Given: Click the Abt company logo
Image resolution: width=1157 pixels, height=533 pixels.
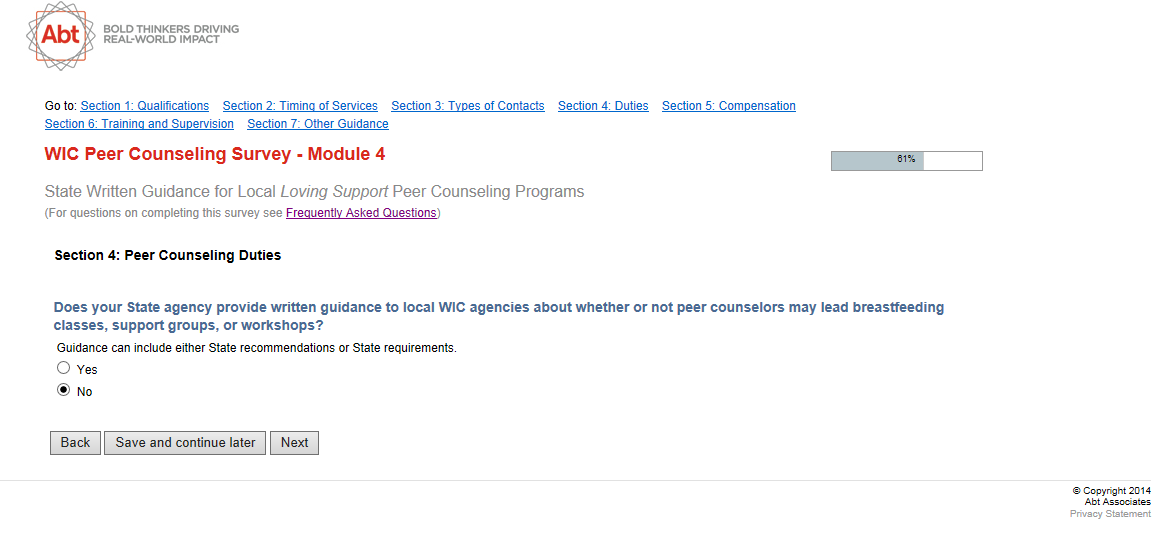Looking at the screenshot, I should click(60, 35).
